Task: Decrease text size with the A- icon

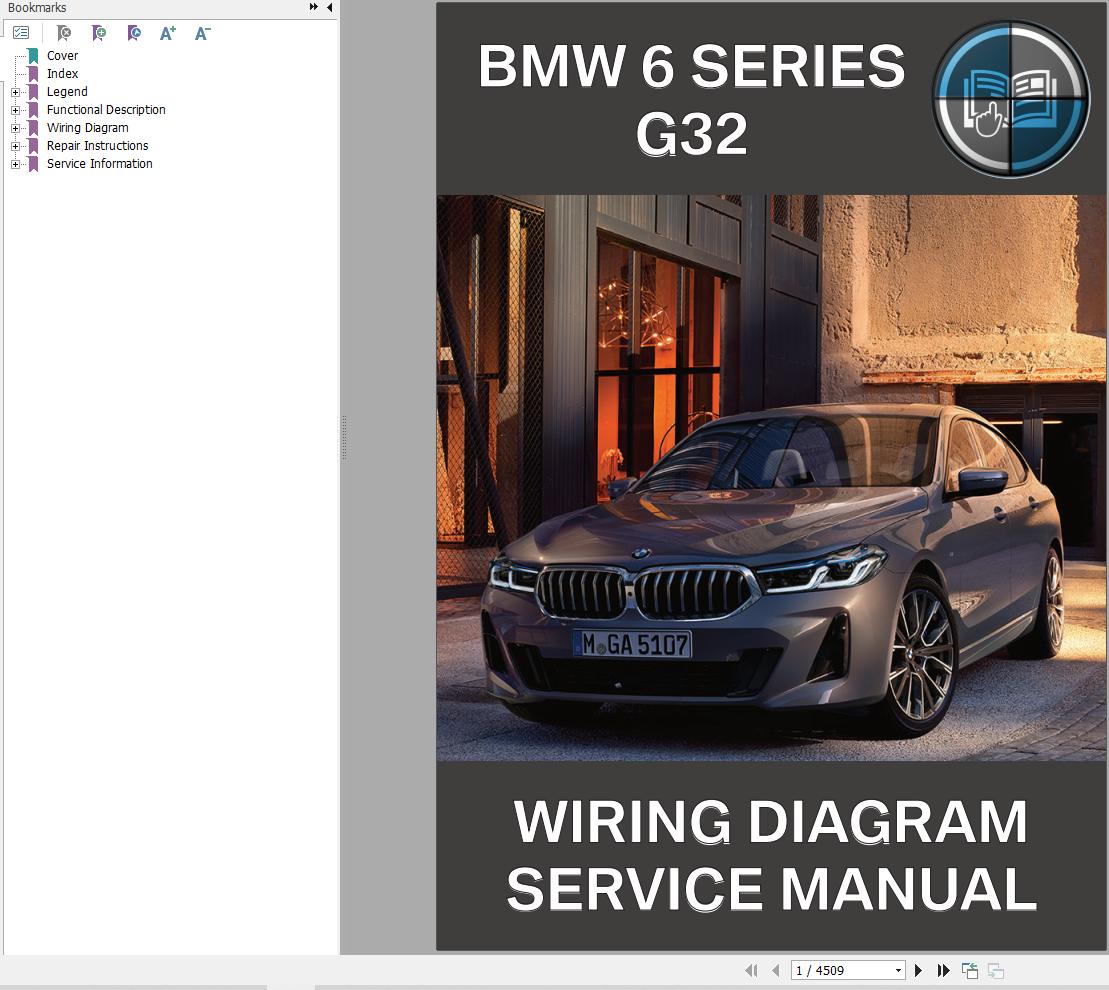Action: pos(201,33)
